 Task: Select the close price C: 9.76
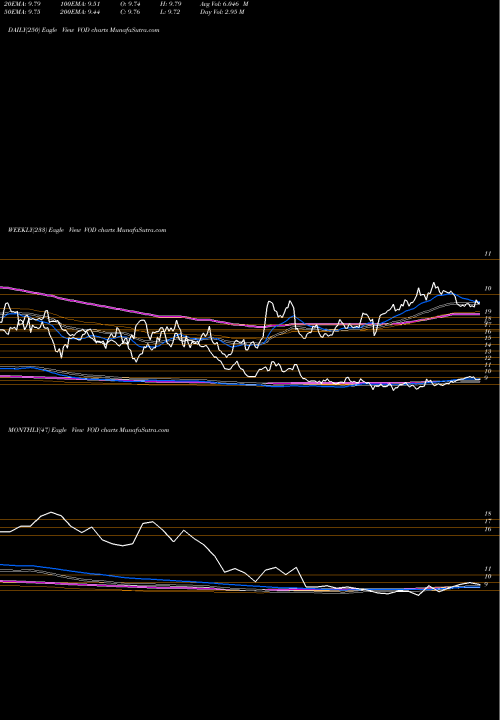(x=130, y=12)
